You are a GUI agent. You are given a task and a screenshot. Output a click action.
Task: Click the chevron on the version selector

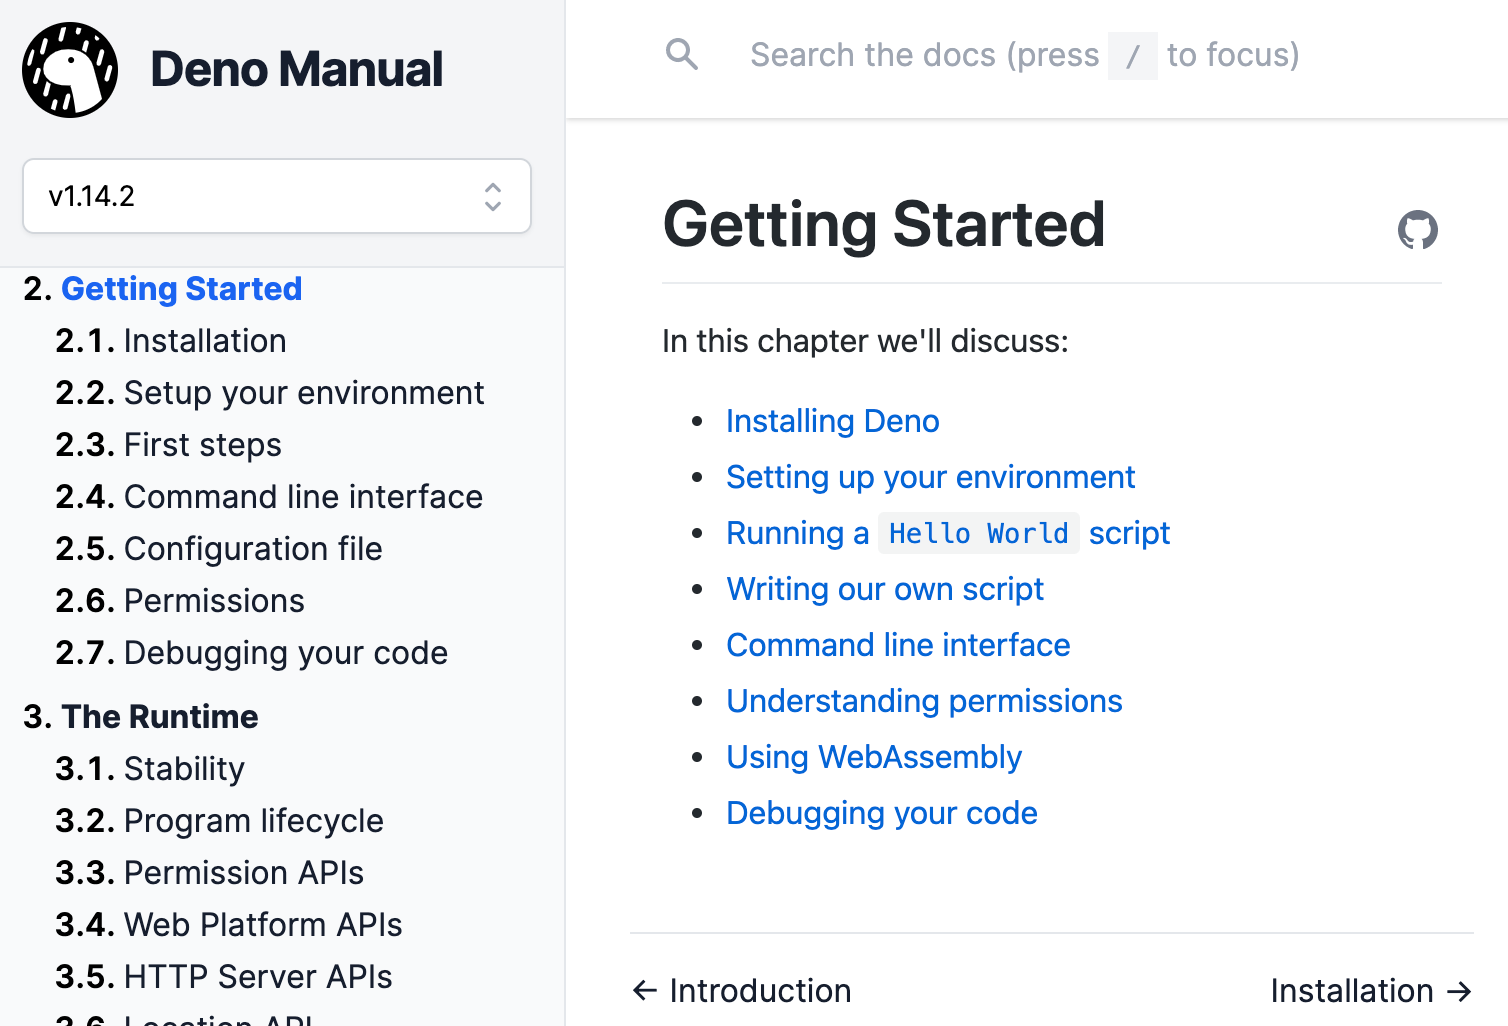492,196
